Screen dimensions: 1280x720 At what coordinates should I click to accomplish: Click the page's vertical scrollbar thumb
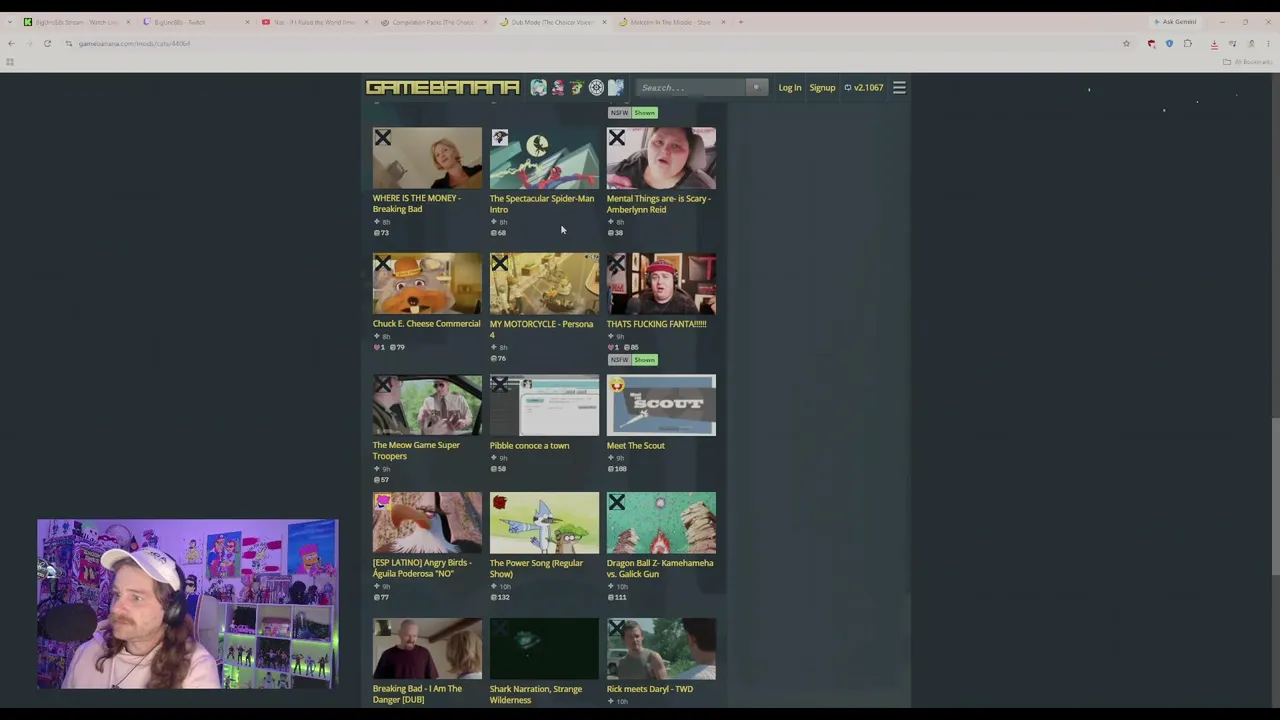tap(1274, 497)
